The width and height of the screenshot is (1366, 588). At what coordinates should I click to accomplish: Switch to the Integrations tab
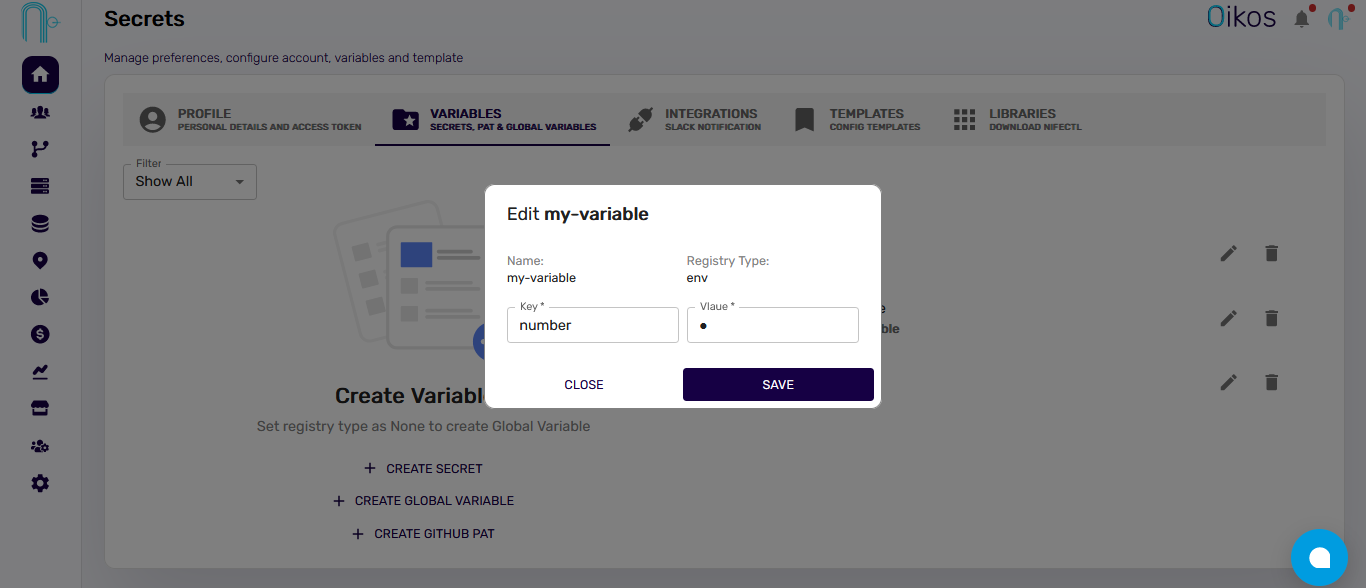[697, 118]
